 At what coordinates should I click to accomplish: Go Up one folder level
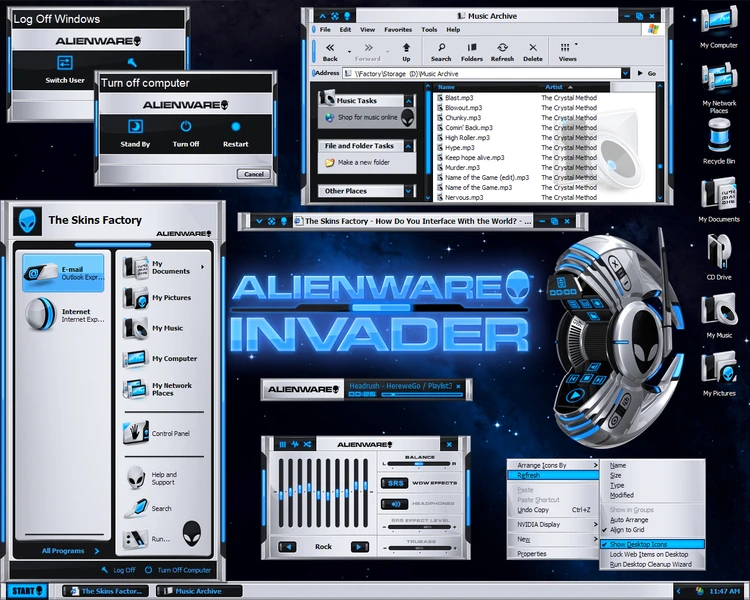click(406, 52)
